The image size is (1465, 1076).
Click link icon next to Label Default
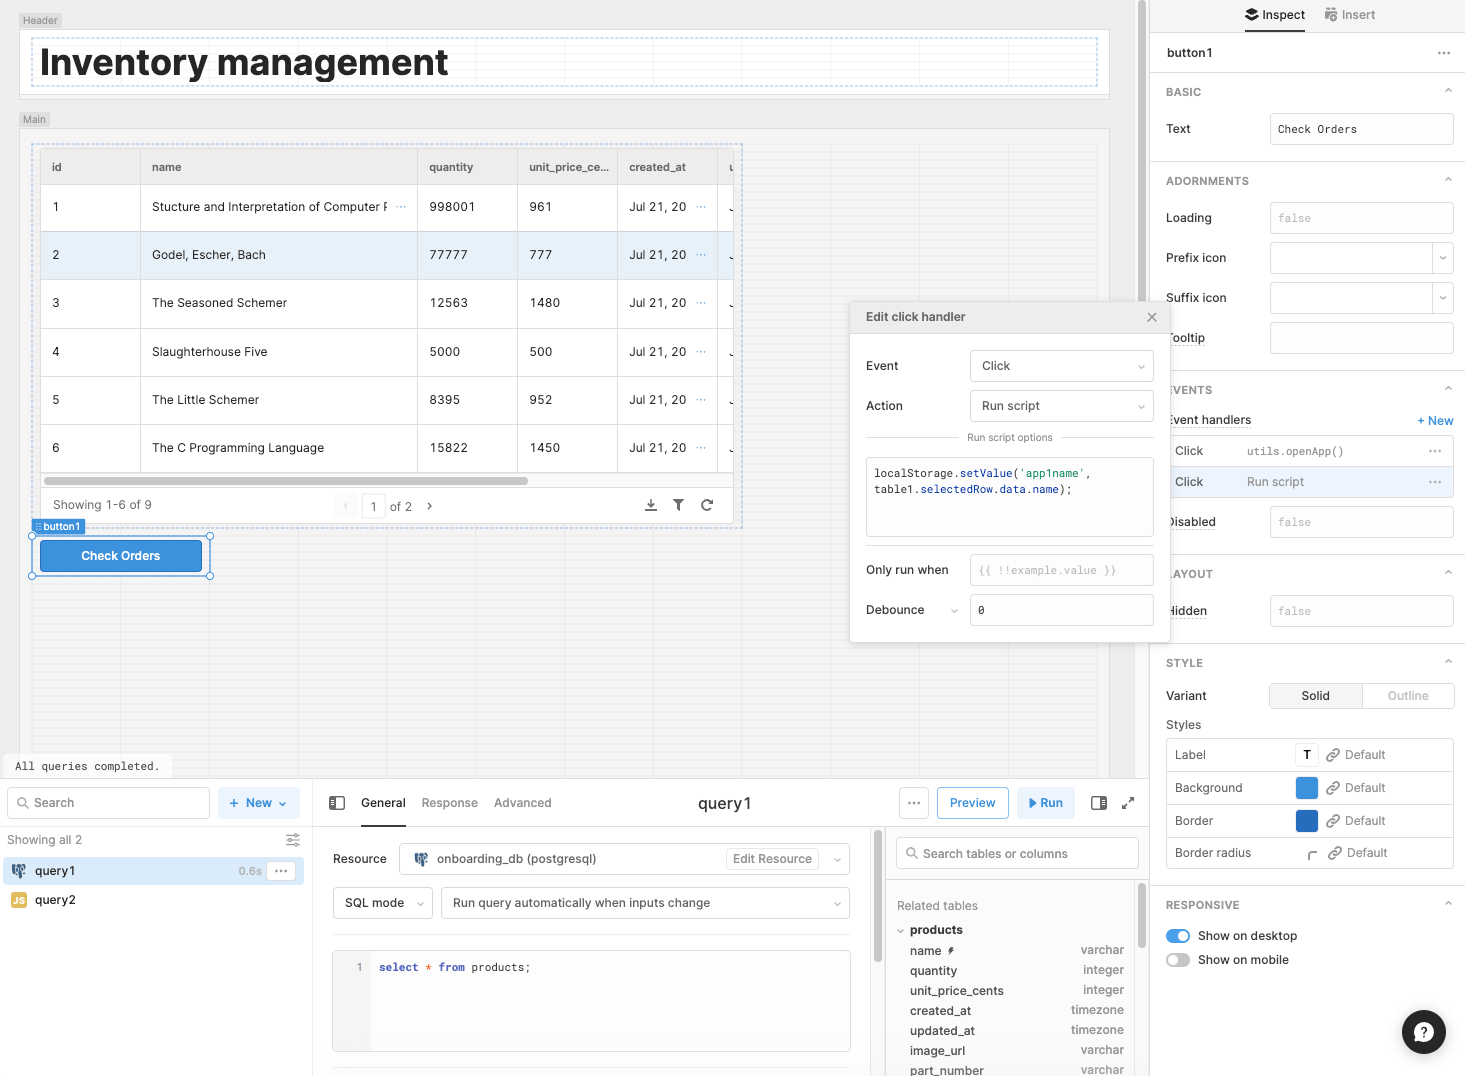(x=1333, y=755)
